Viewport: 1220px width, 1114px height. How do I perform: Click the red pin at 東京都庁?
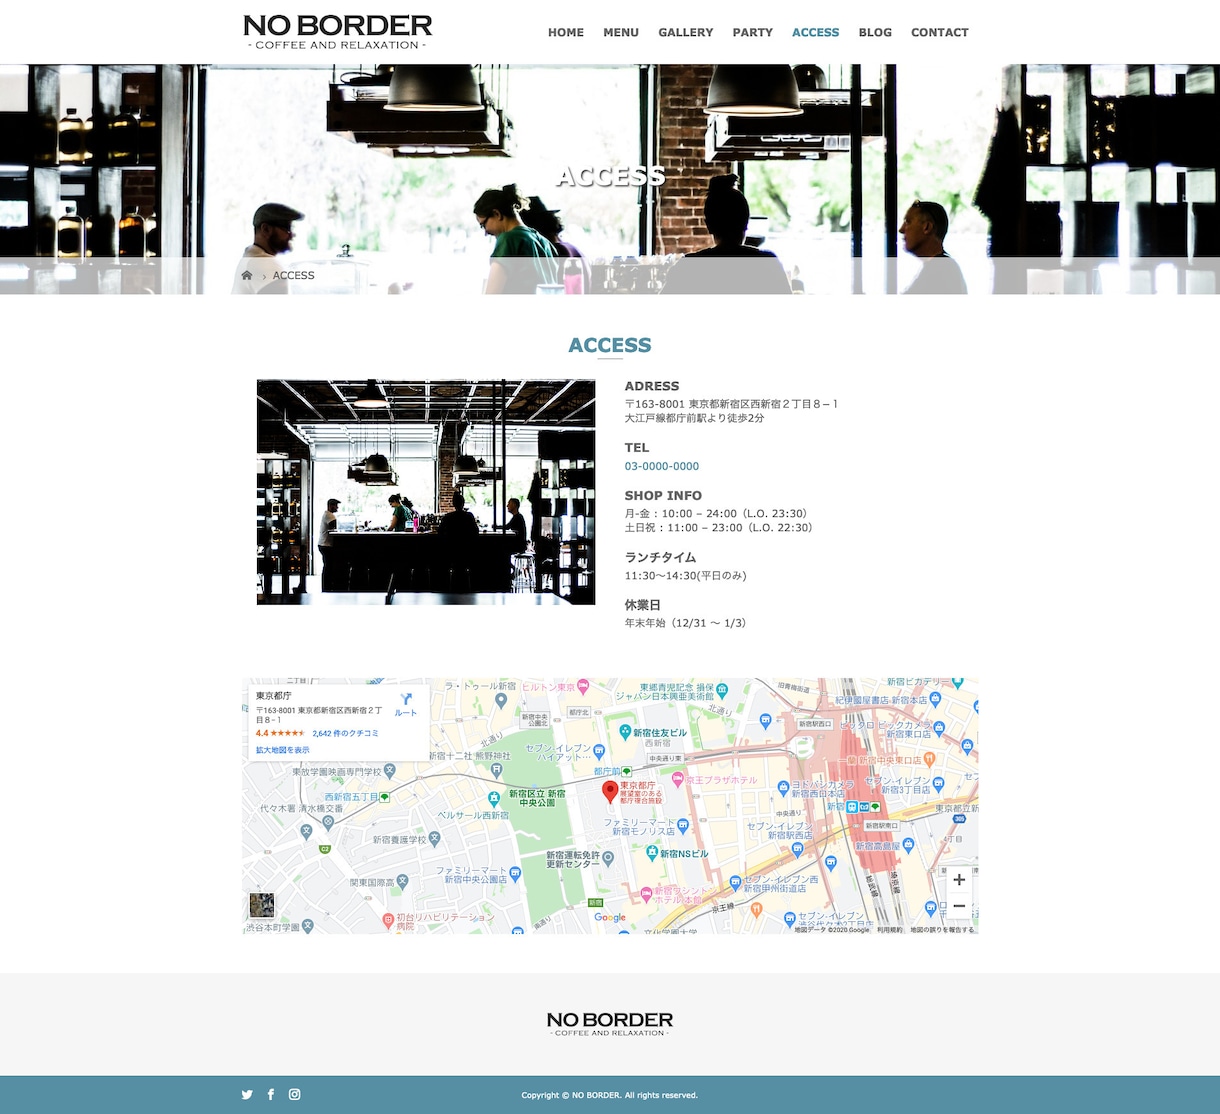[x=610, y=793]
